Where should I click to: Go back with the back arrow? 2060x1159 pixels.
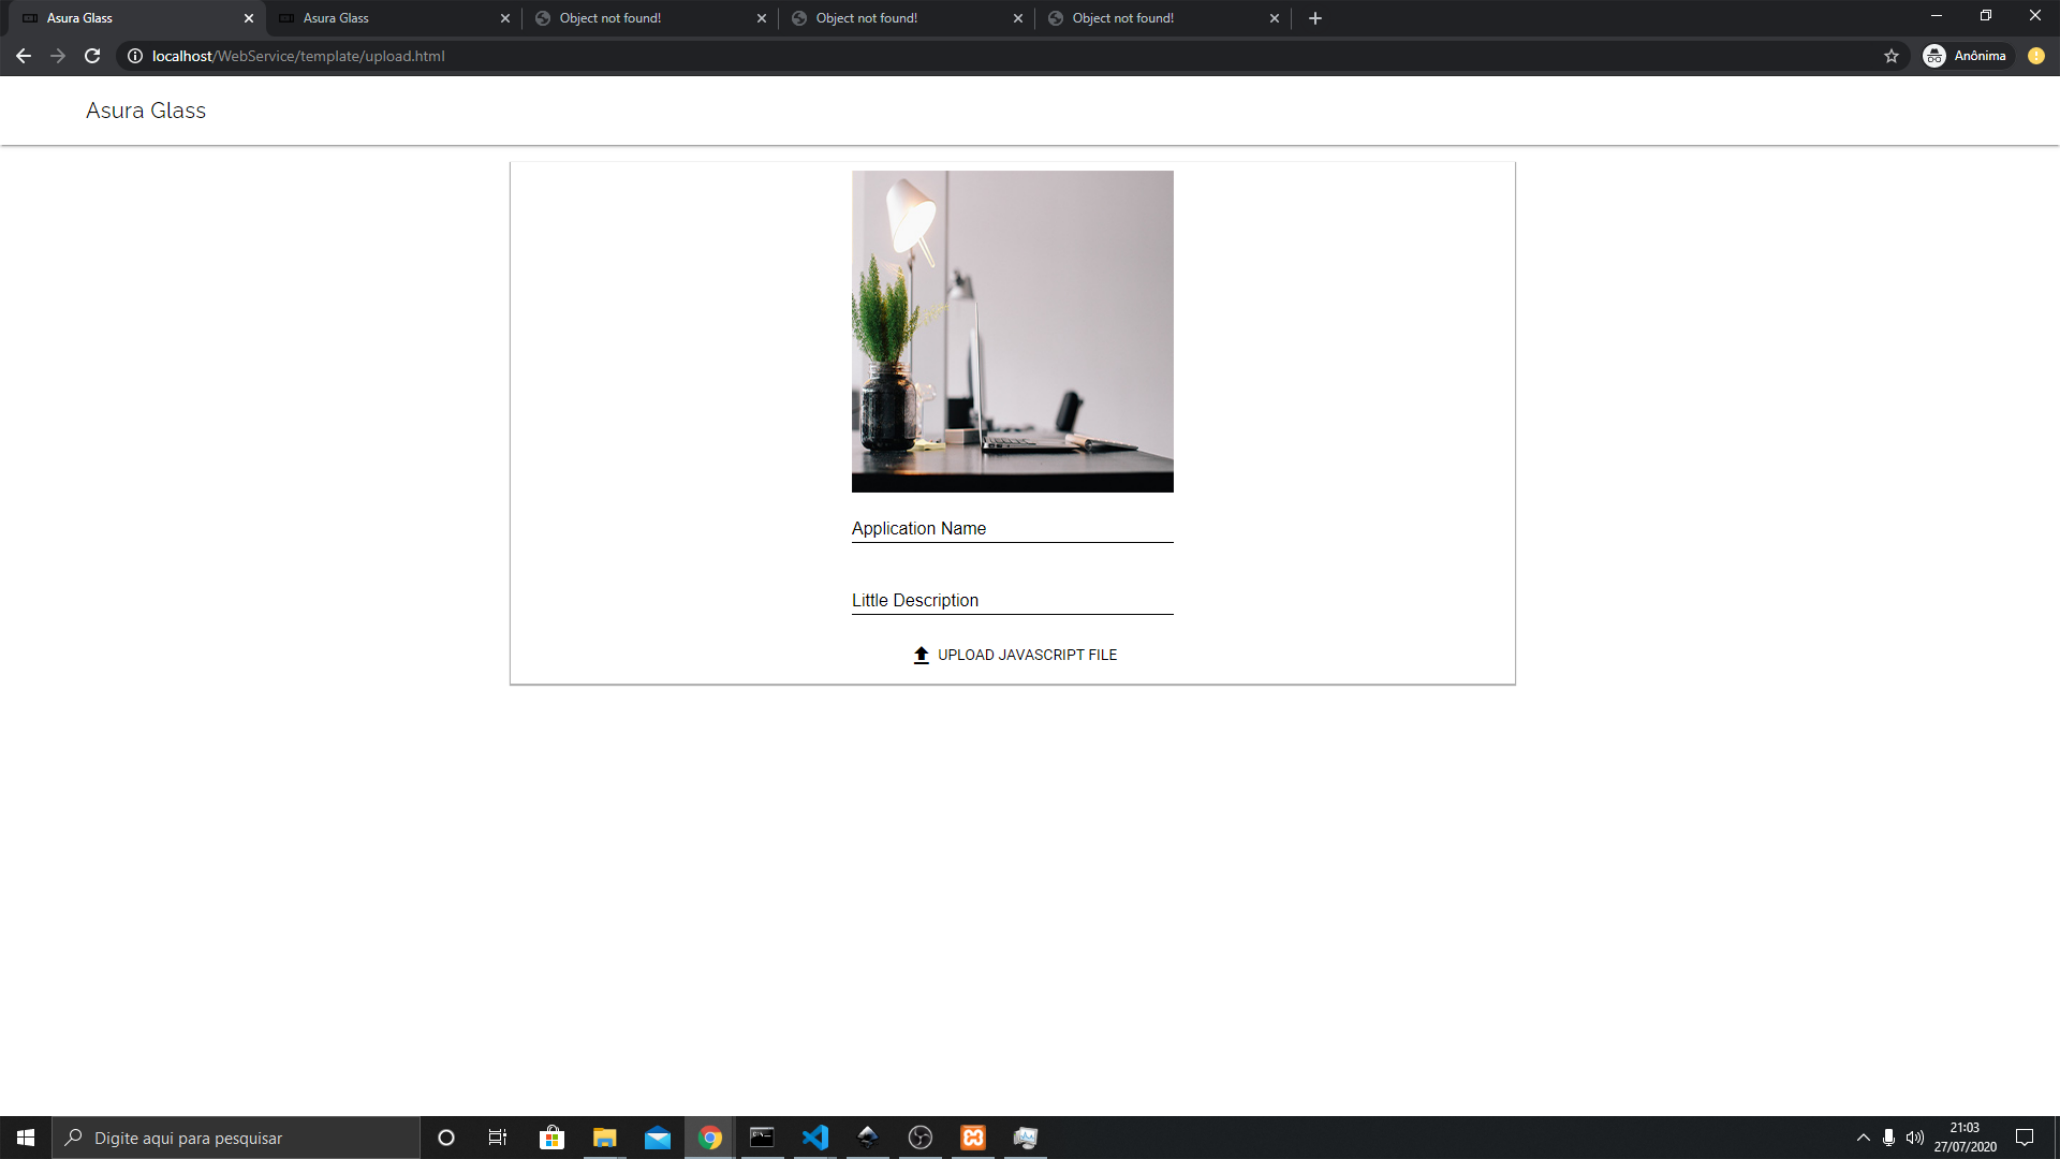pos(24,56)
